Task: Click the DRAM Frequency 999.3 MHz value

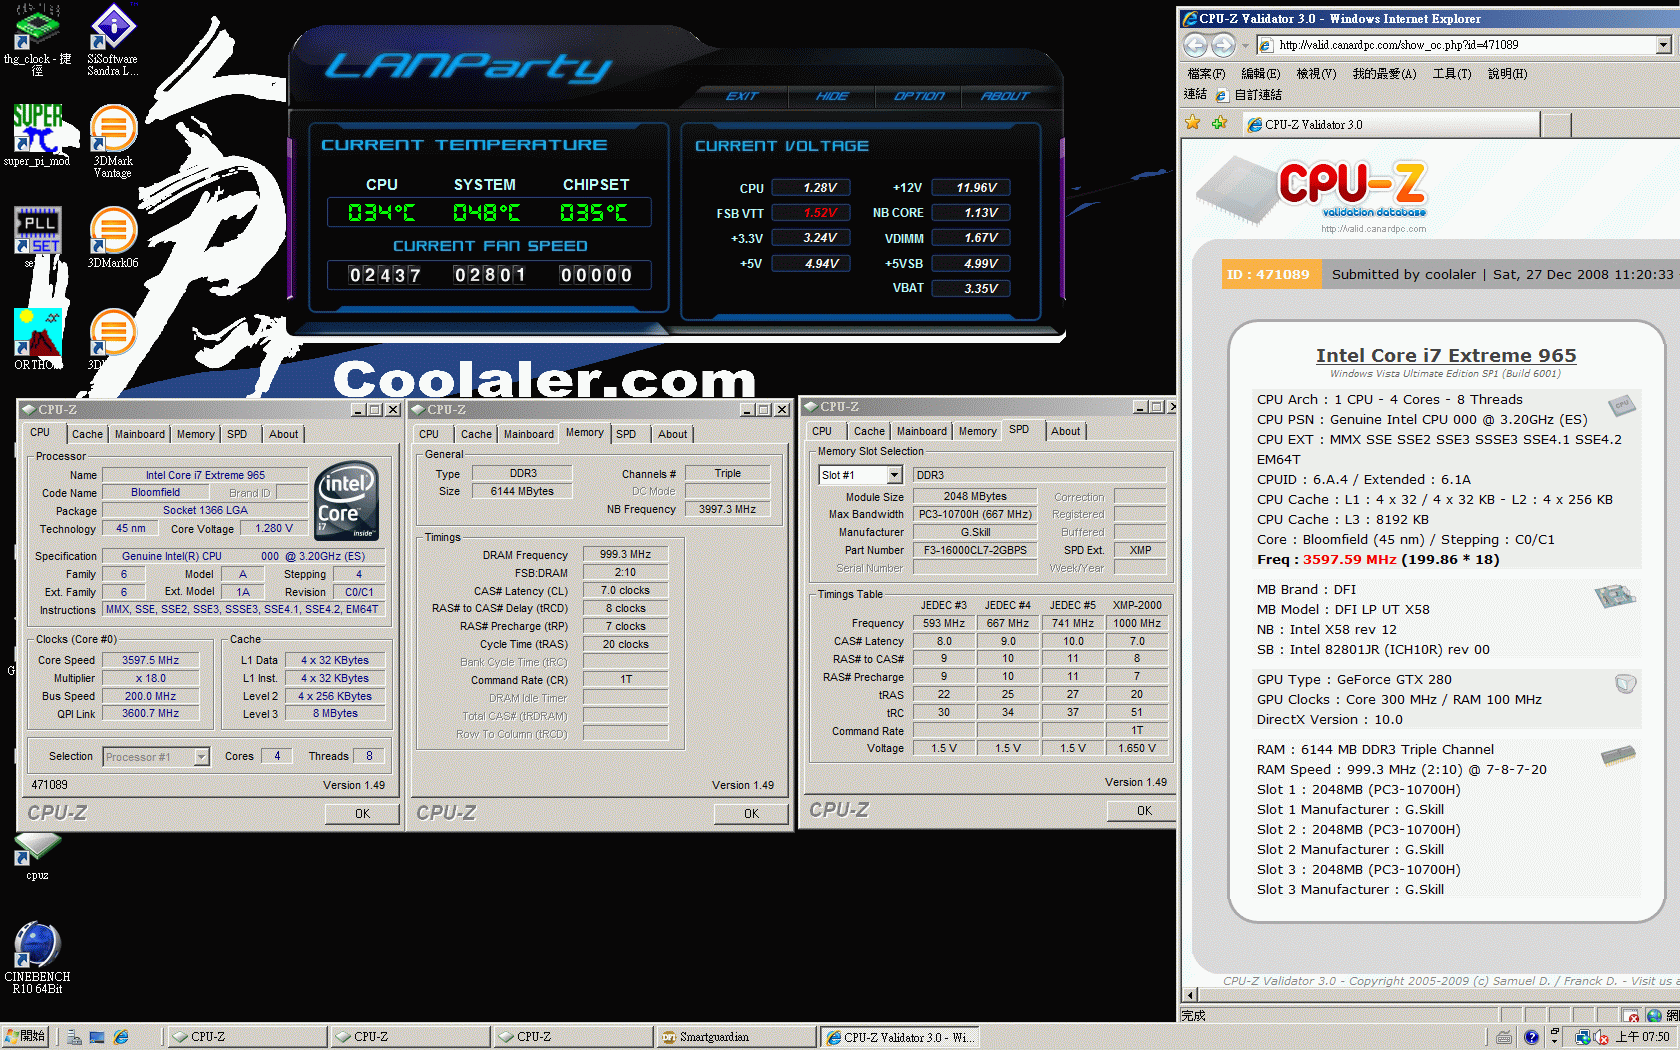Action: coord(625,554)
